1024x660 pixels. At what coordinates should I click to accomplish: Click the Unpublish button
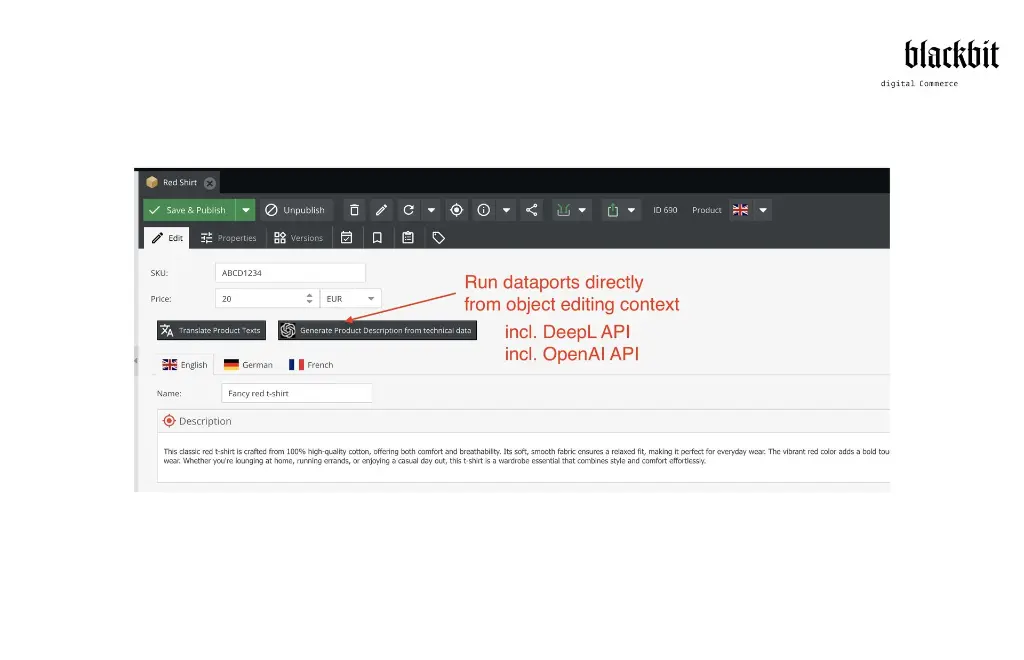point(295,210)
